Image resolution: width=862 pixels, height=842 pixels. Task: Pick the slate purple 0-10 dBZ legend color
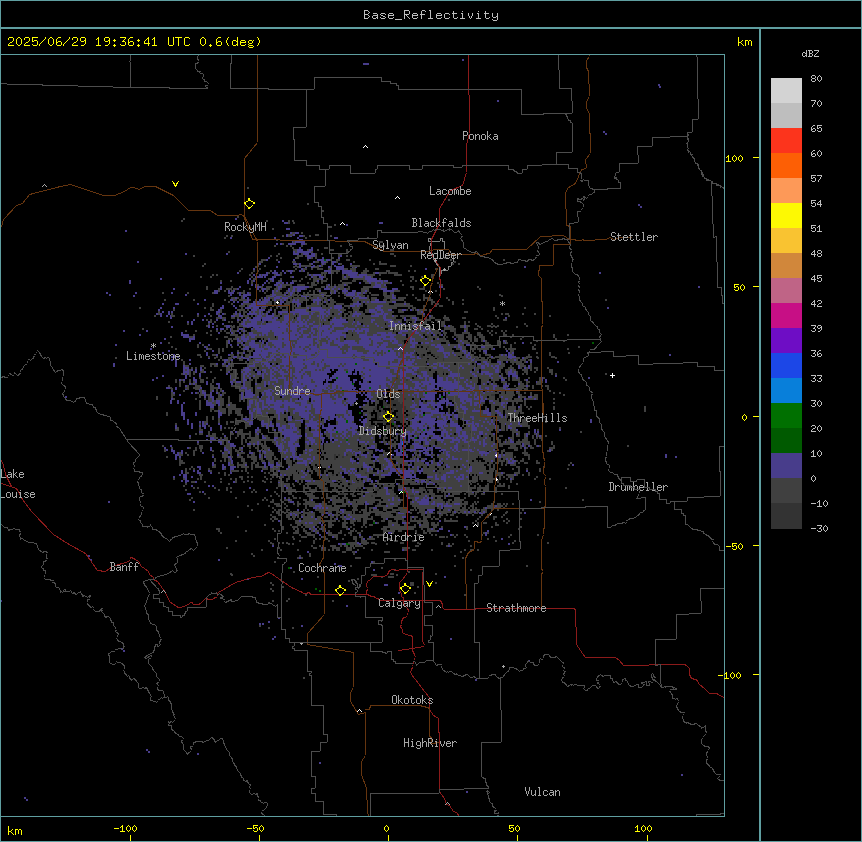point(786,466)
